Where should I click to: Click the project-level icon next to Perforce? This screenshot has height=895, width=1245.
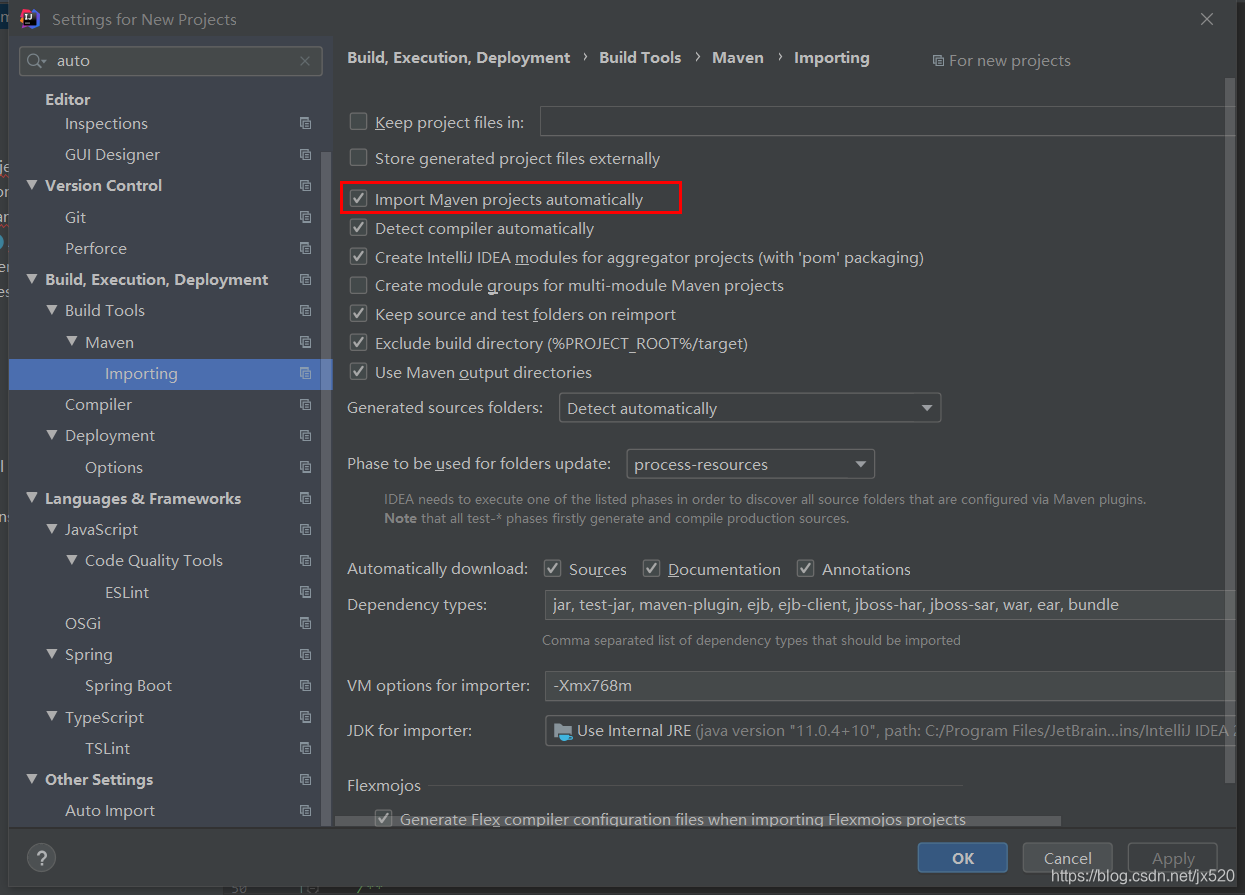pyautogui.click(x=305, y=249)
